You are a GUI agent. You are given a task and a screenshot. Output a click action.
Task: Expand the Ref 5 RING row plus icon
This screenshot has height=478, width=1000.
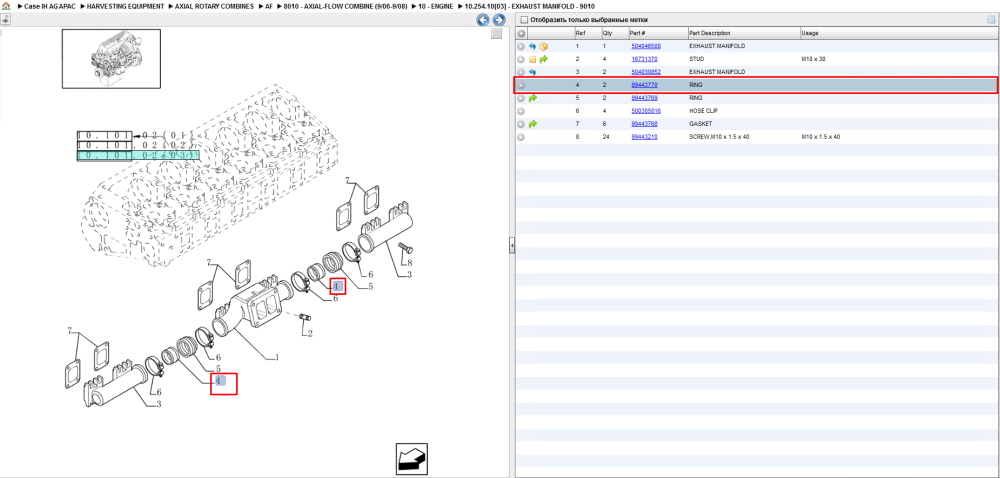(x=521, y=98)
